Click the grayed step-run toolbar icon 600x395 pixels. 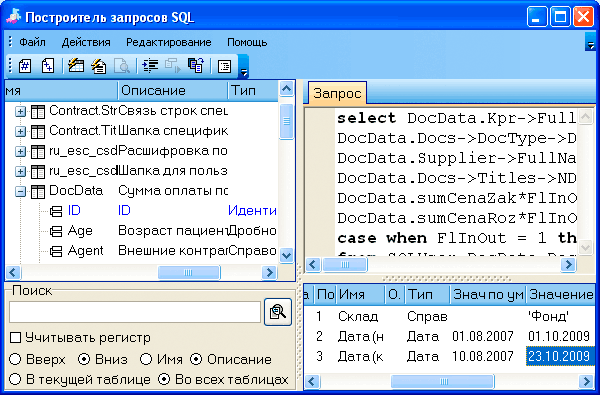point(173,66)
